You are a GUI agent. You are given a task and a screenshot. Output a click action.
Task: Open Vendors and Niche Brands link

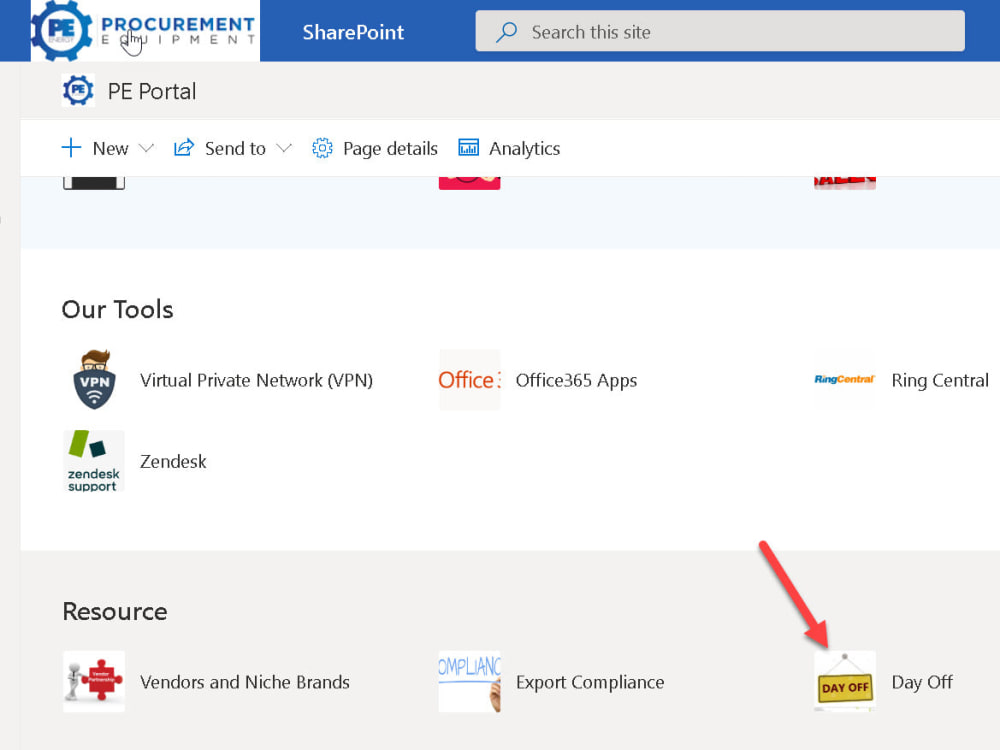pyautogui.click(x=244, y=682)
